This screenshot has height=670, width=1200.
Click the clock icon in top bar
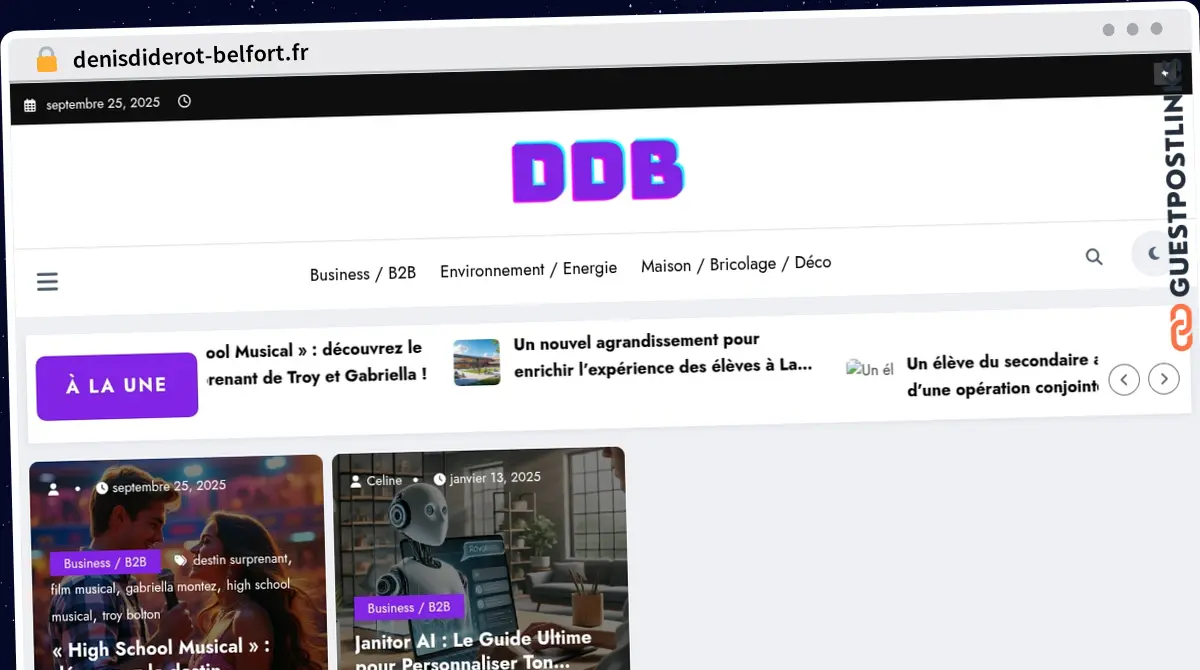pos(184,101)
